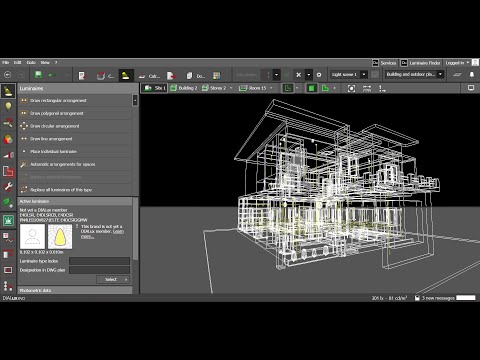
Task: Open the Documentation mode icon
Action: [195, 76]
